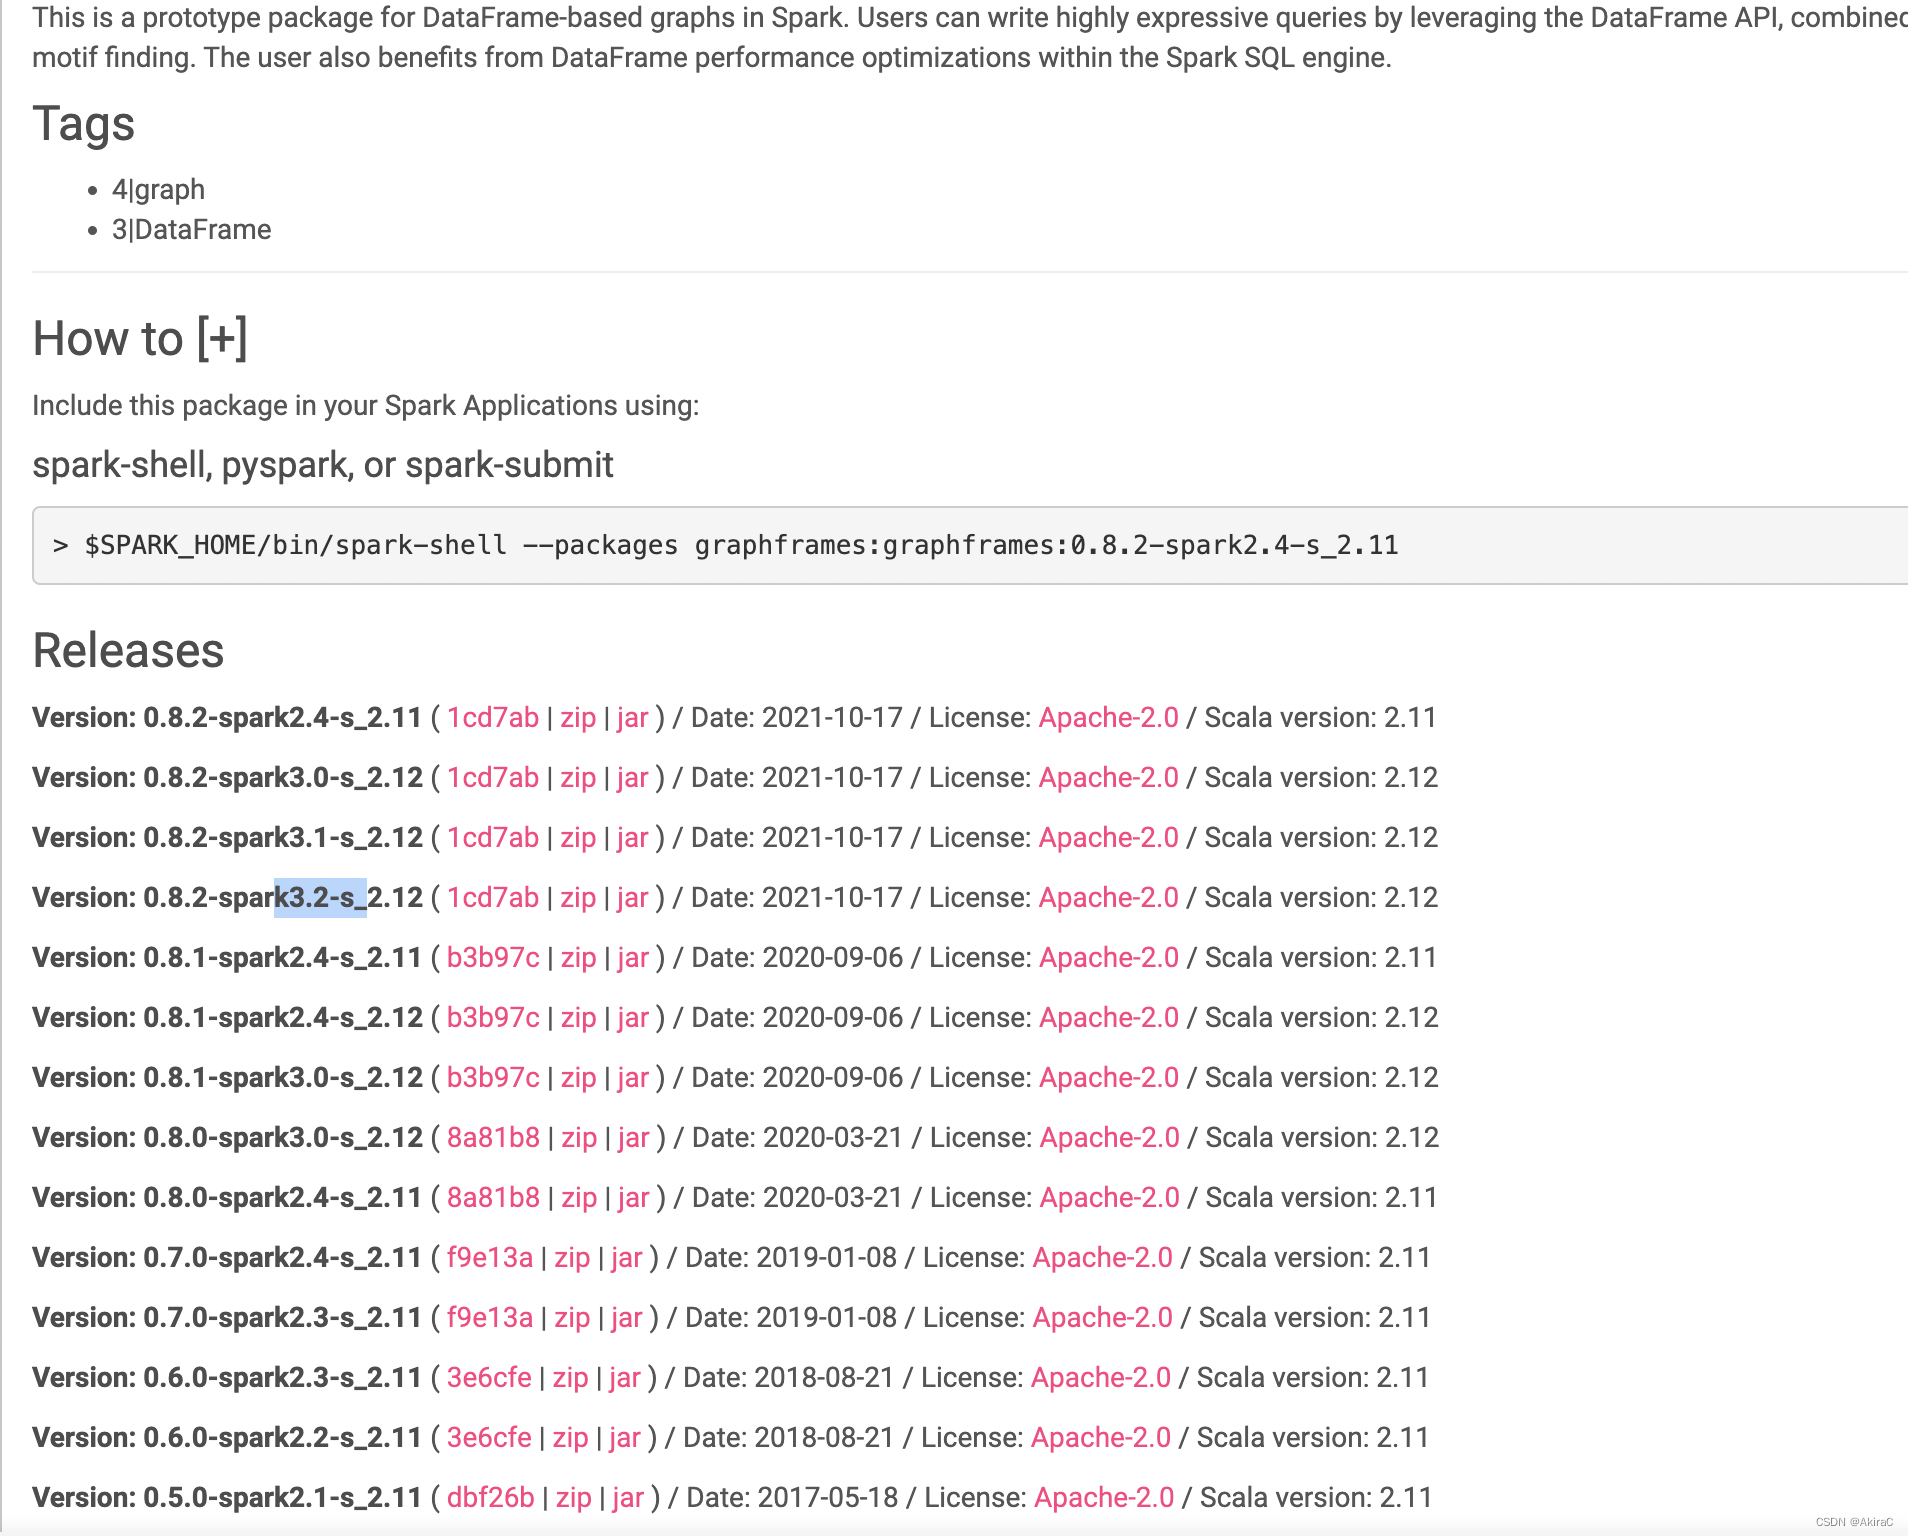This screenshot has height=1536, width=1908.
Task: Download zip for 0.6.0-spark2.3-s_2.11
Action: click(x=571, y=1378)
